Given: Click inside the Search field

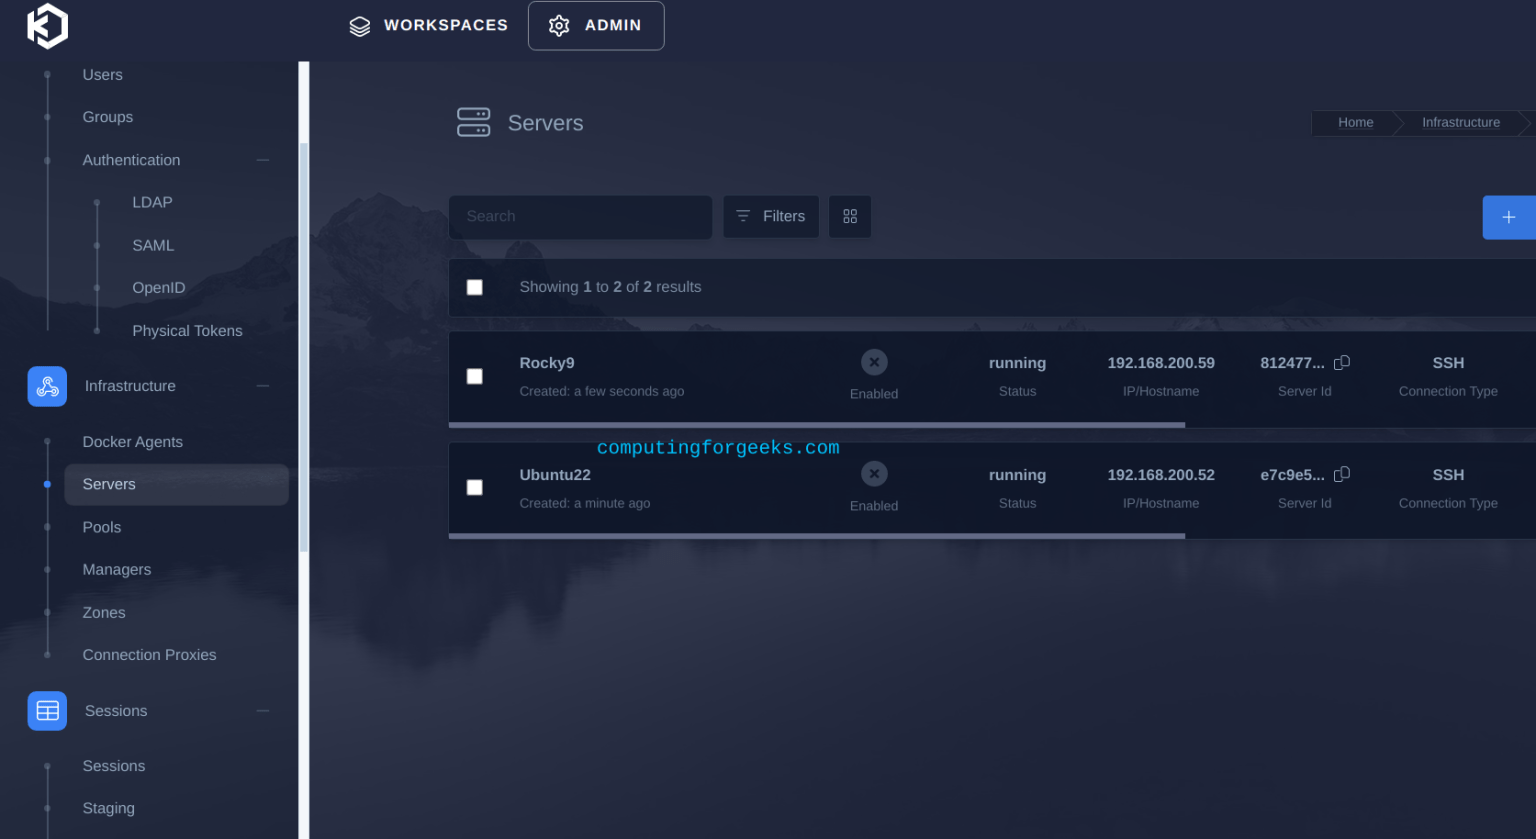Looking at the screenshot, I should pos(580,217).
